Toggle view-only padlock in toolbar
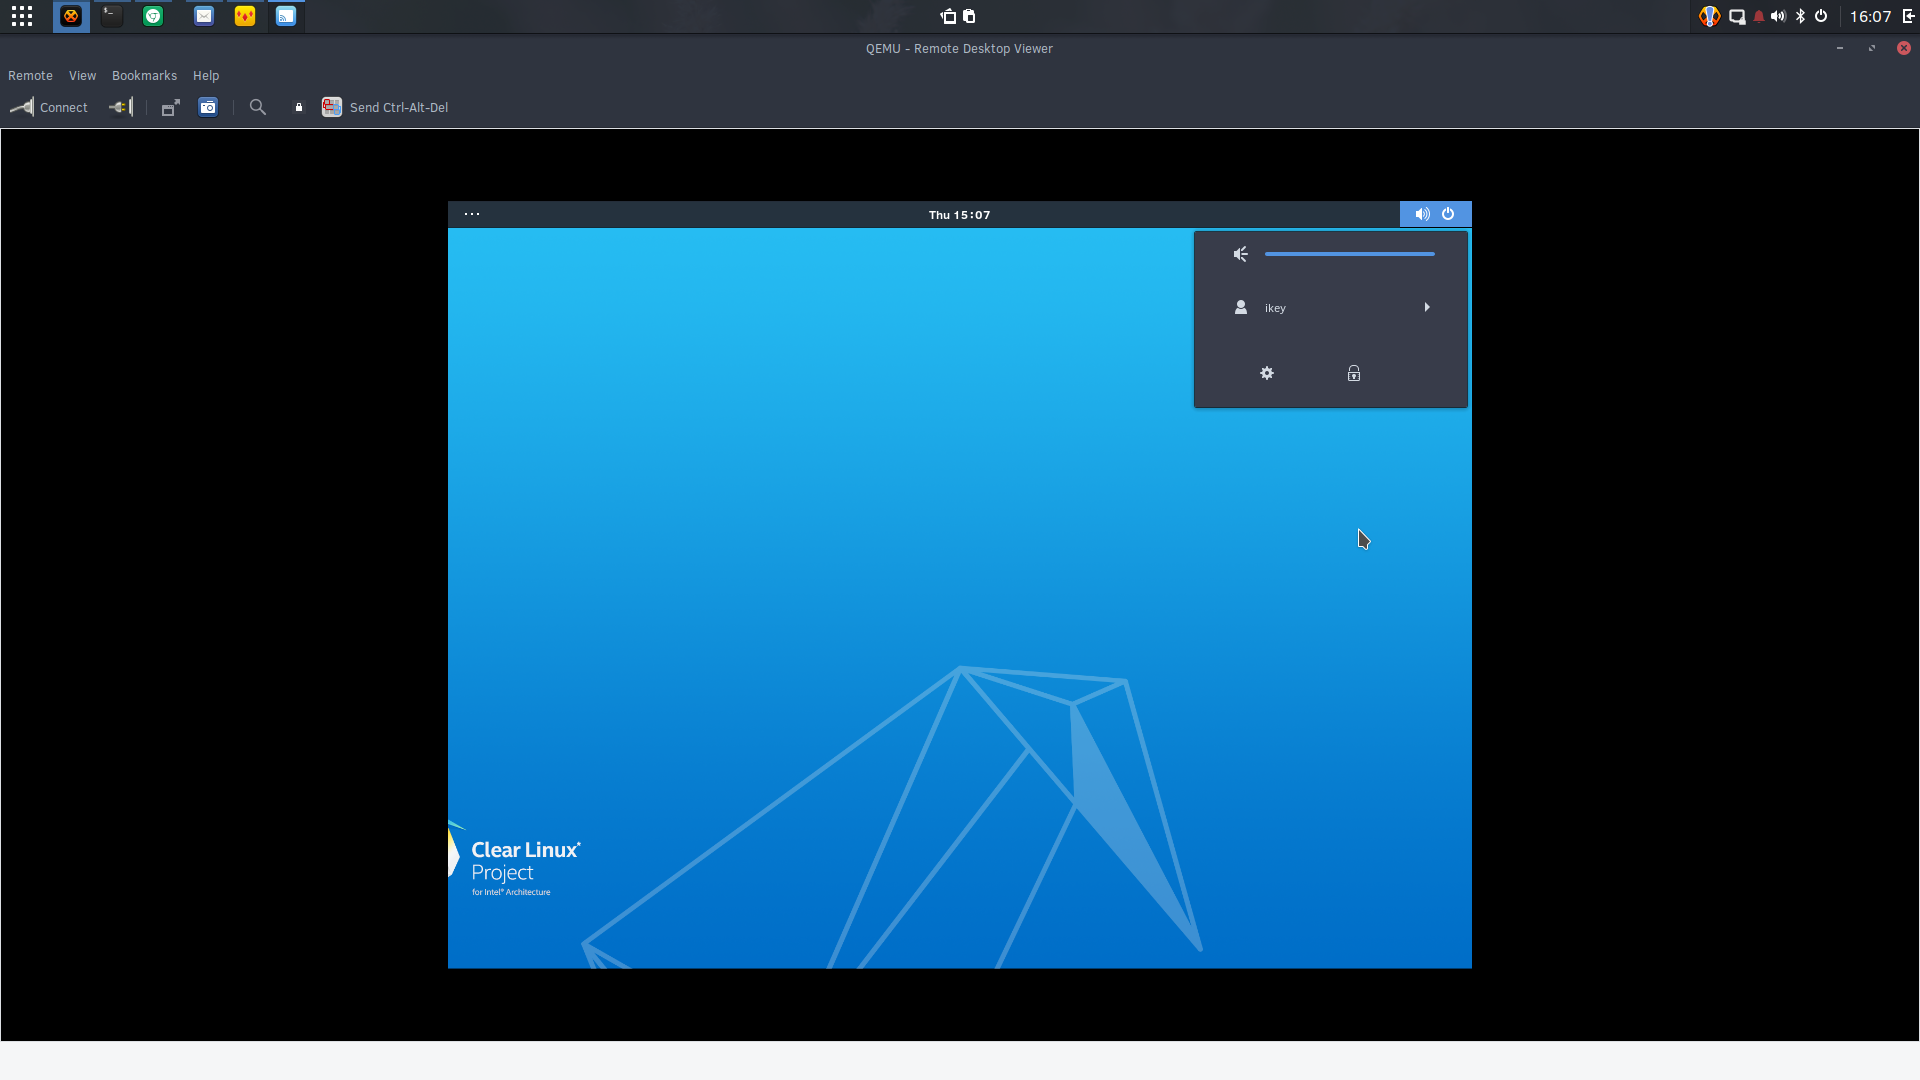This screenshot has height=1080, width=1920. pyautogui.click(x=298, y=107)
